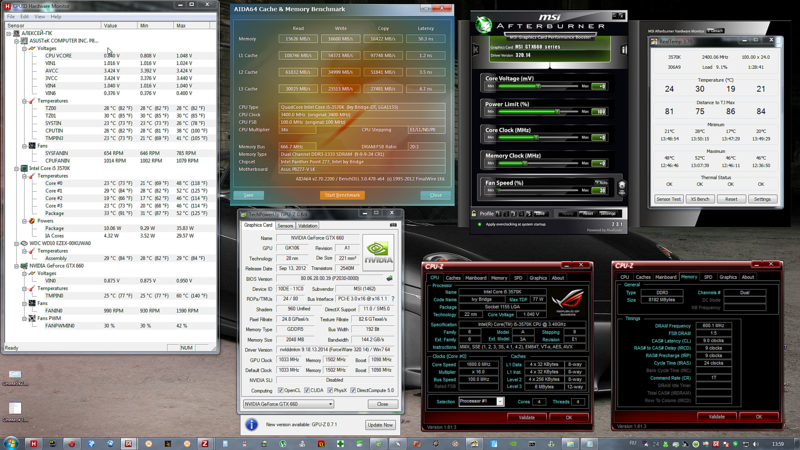Collapse the Powers node in HWMonitor
Viewport: 800px width, 450px height.
(24, 221)
